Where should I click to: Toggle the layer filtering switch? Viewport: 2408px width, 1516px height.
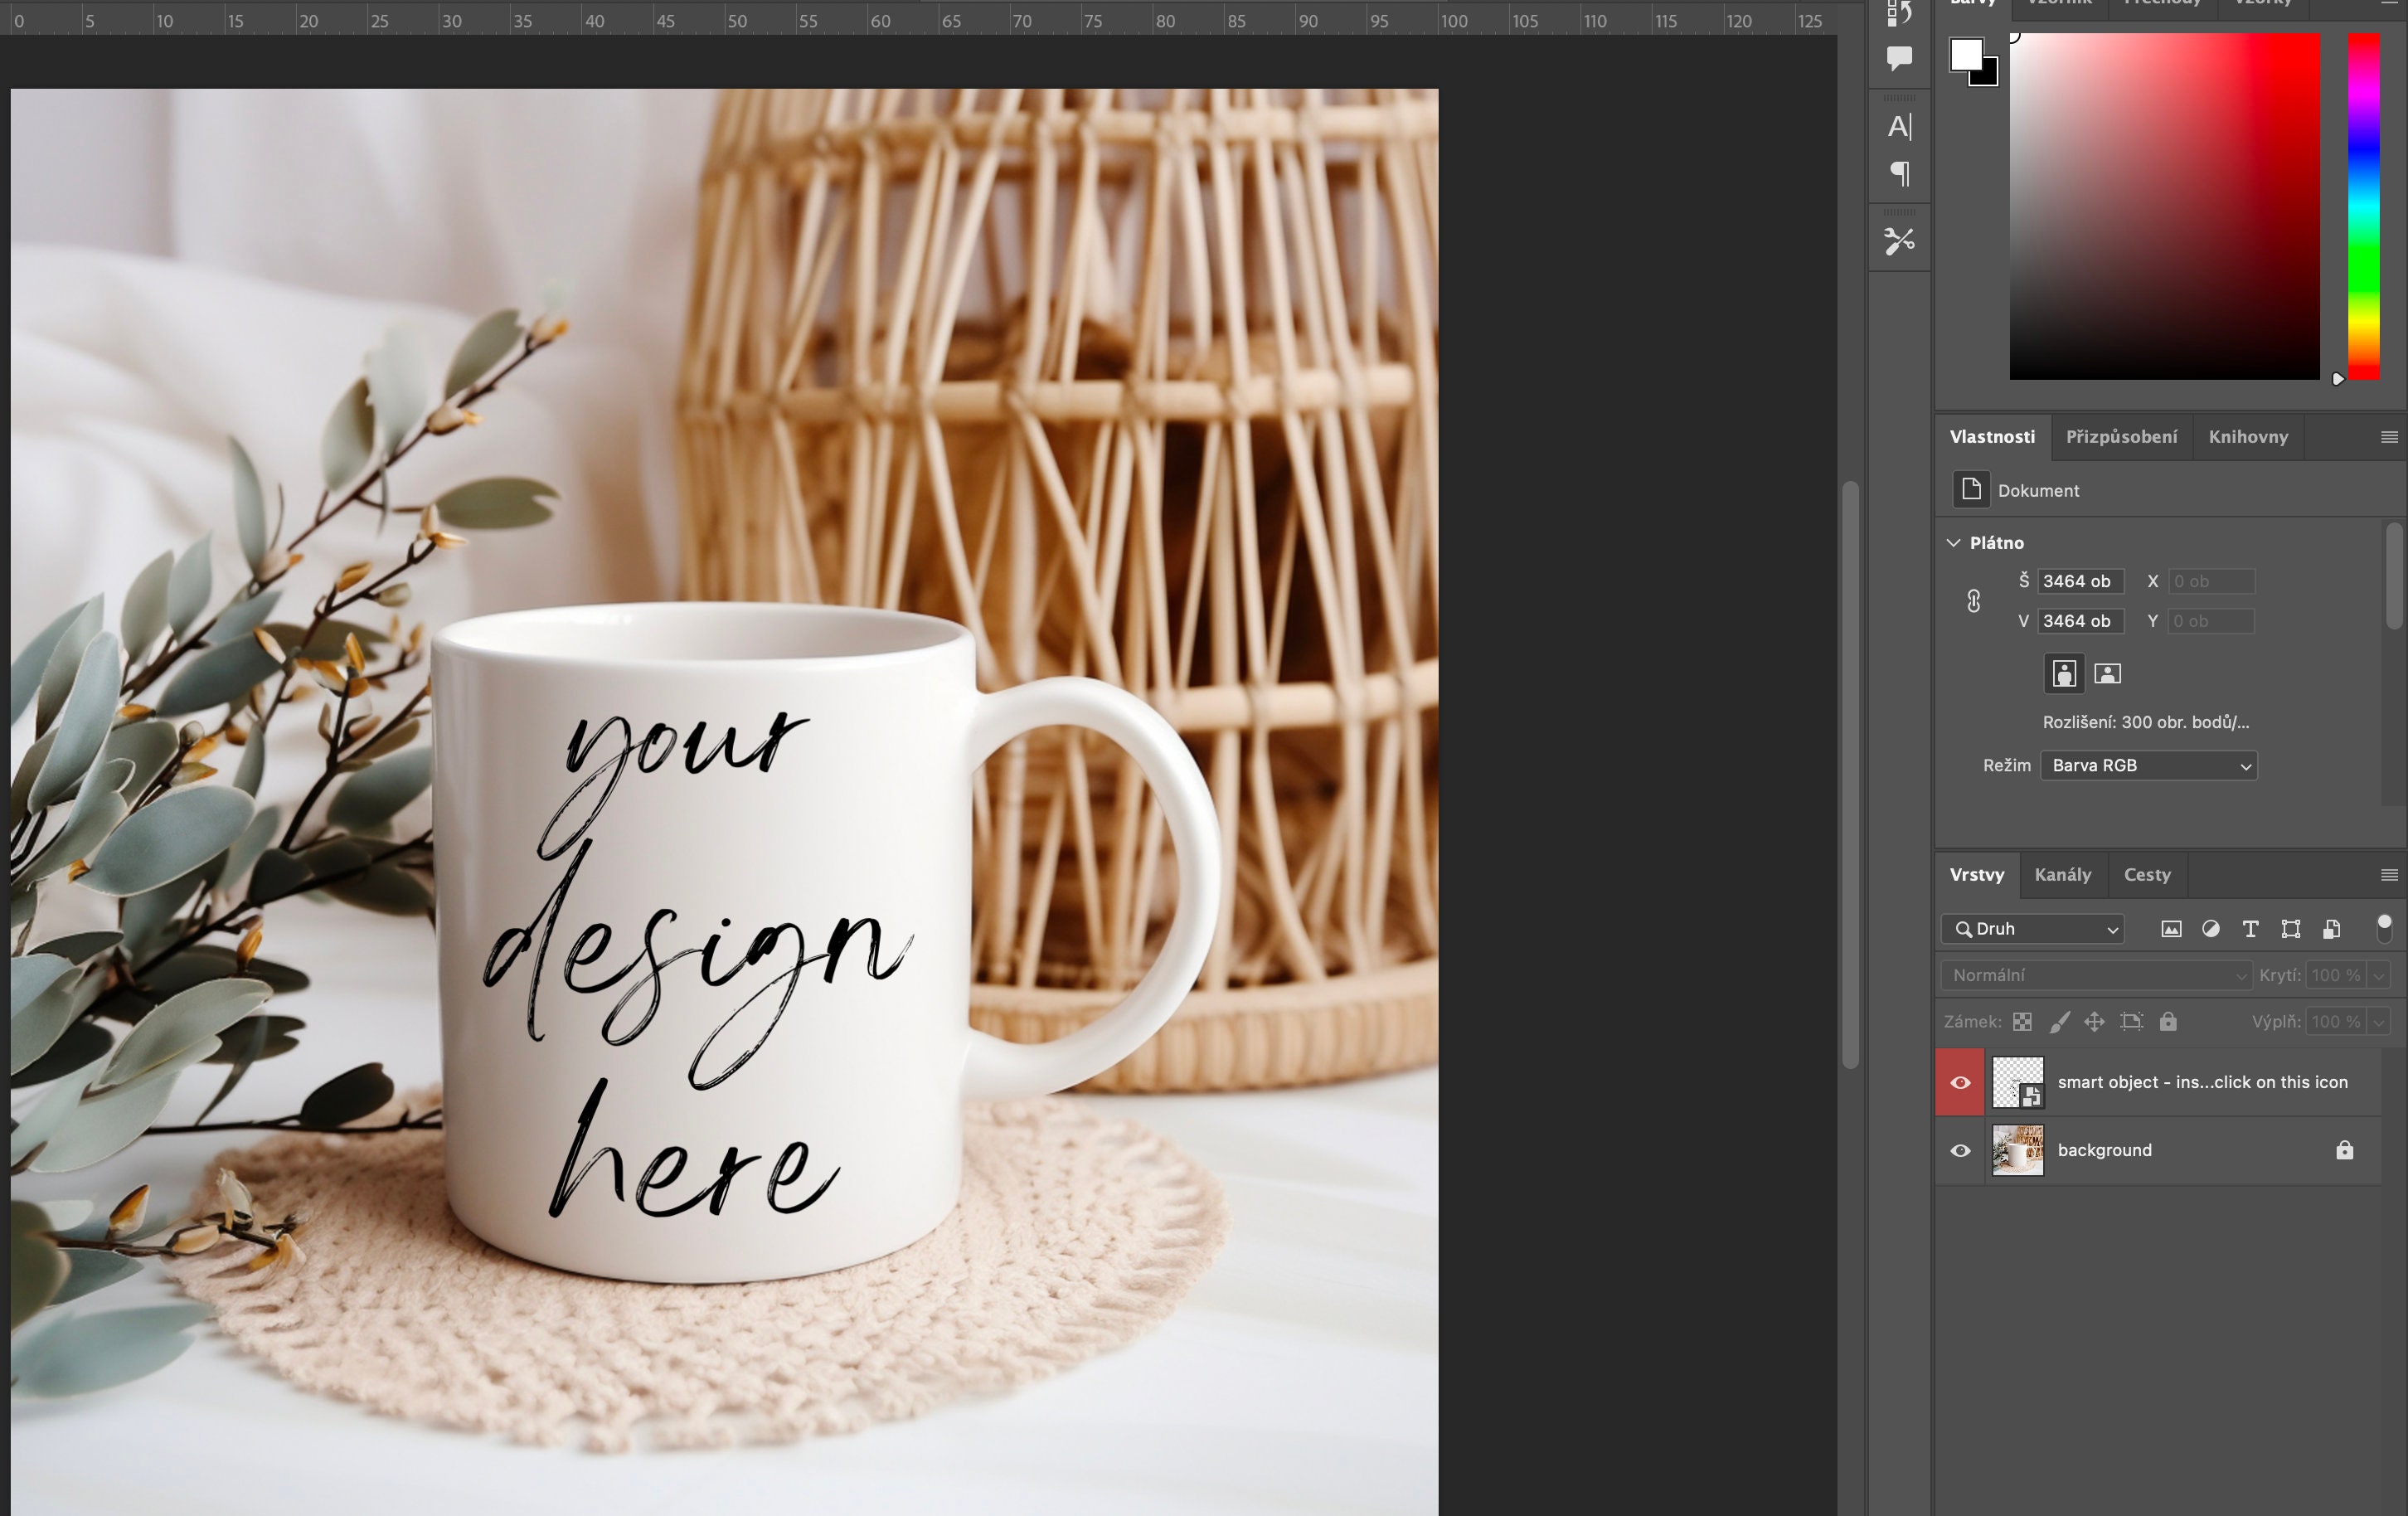point(2386,929)
